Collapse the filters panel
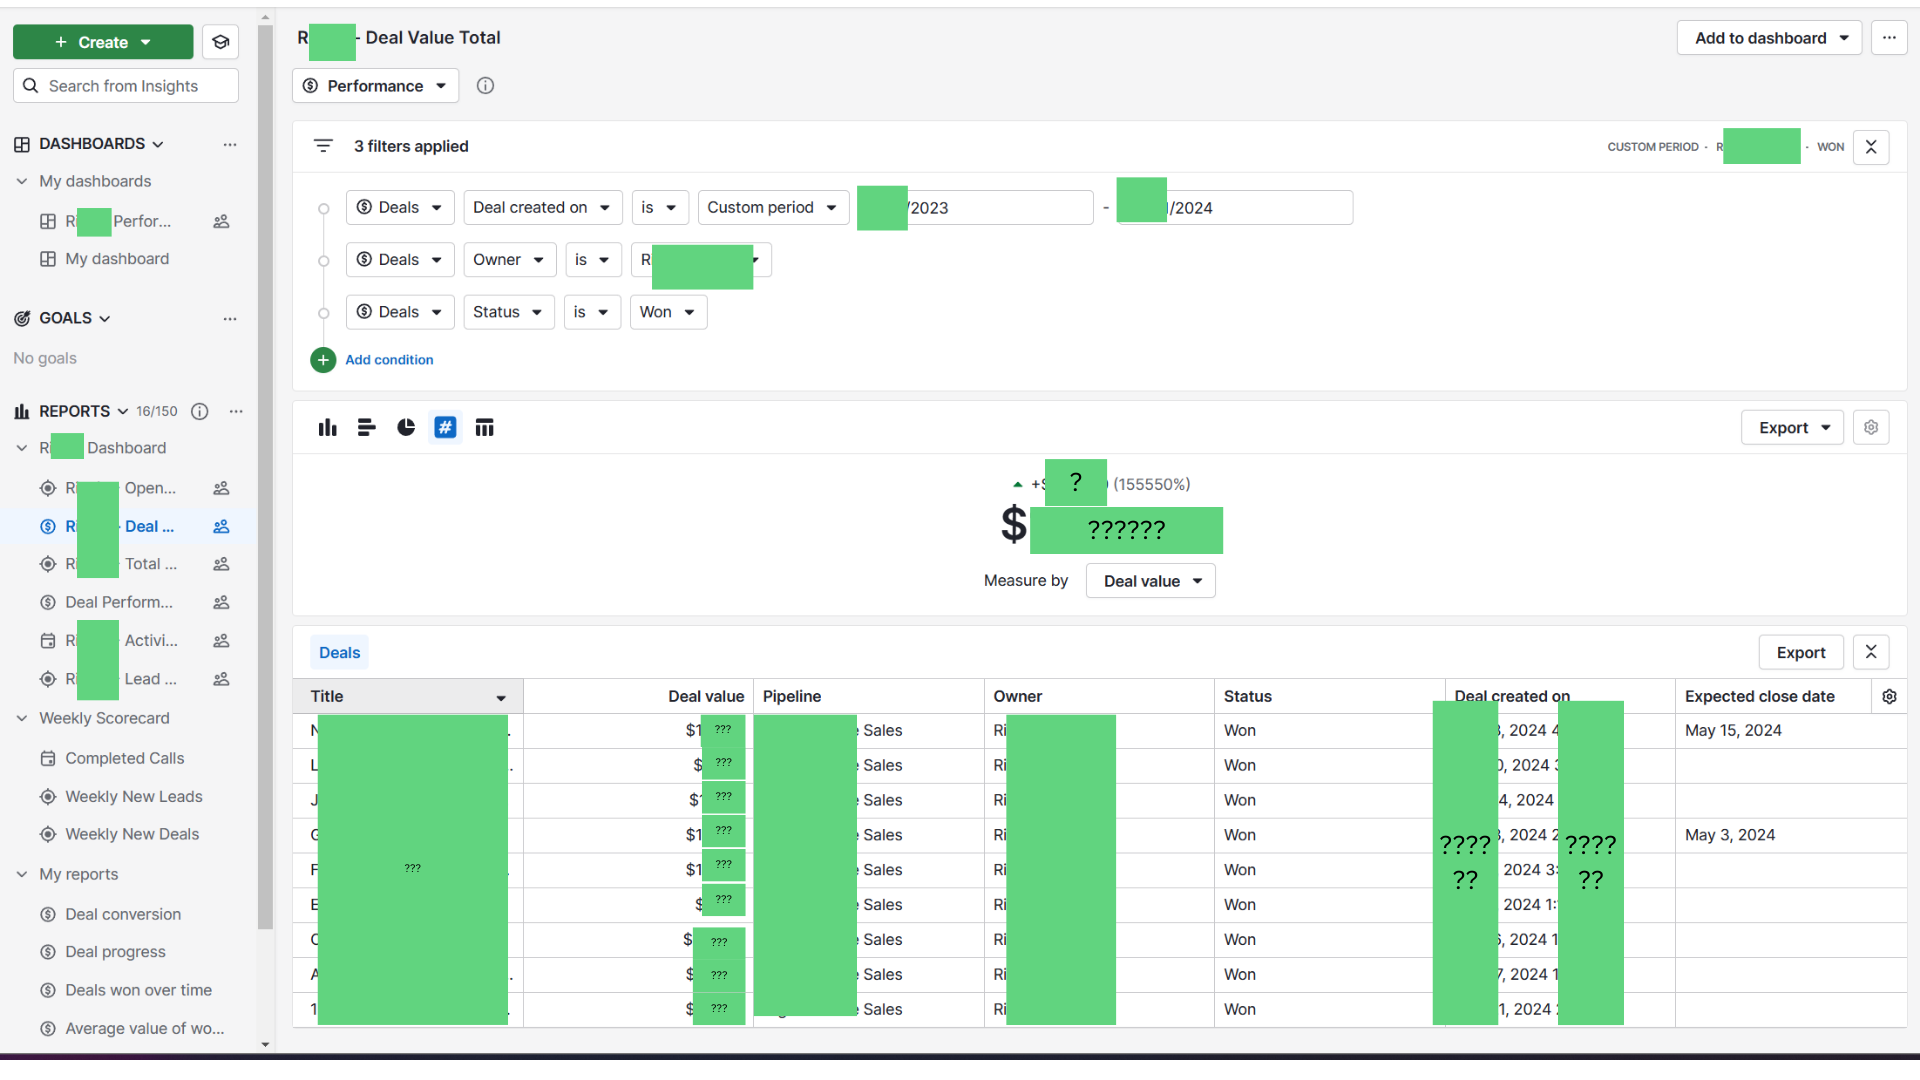This screenshot has height=1080, width=1920. (1871, 147)
